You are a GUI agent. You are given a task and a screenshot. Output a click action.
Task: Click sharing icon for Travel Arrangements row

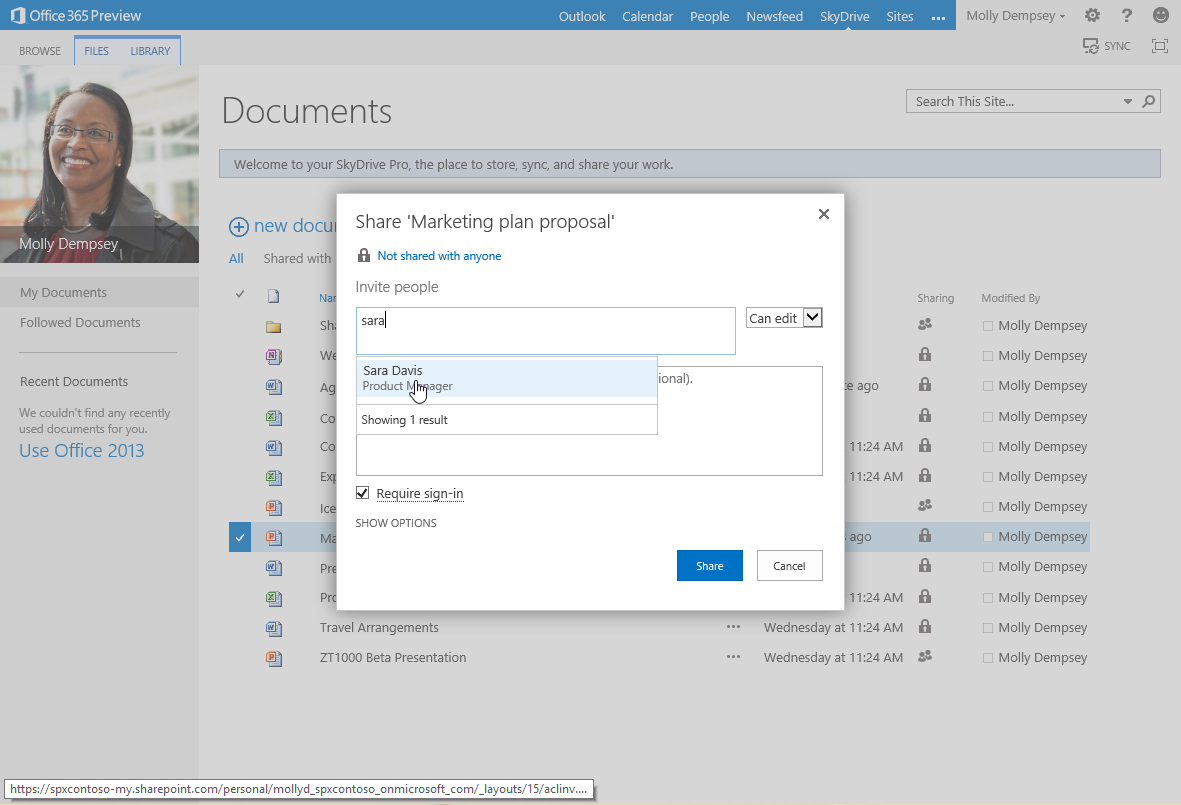[x=925, y=627]
